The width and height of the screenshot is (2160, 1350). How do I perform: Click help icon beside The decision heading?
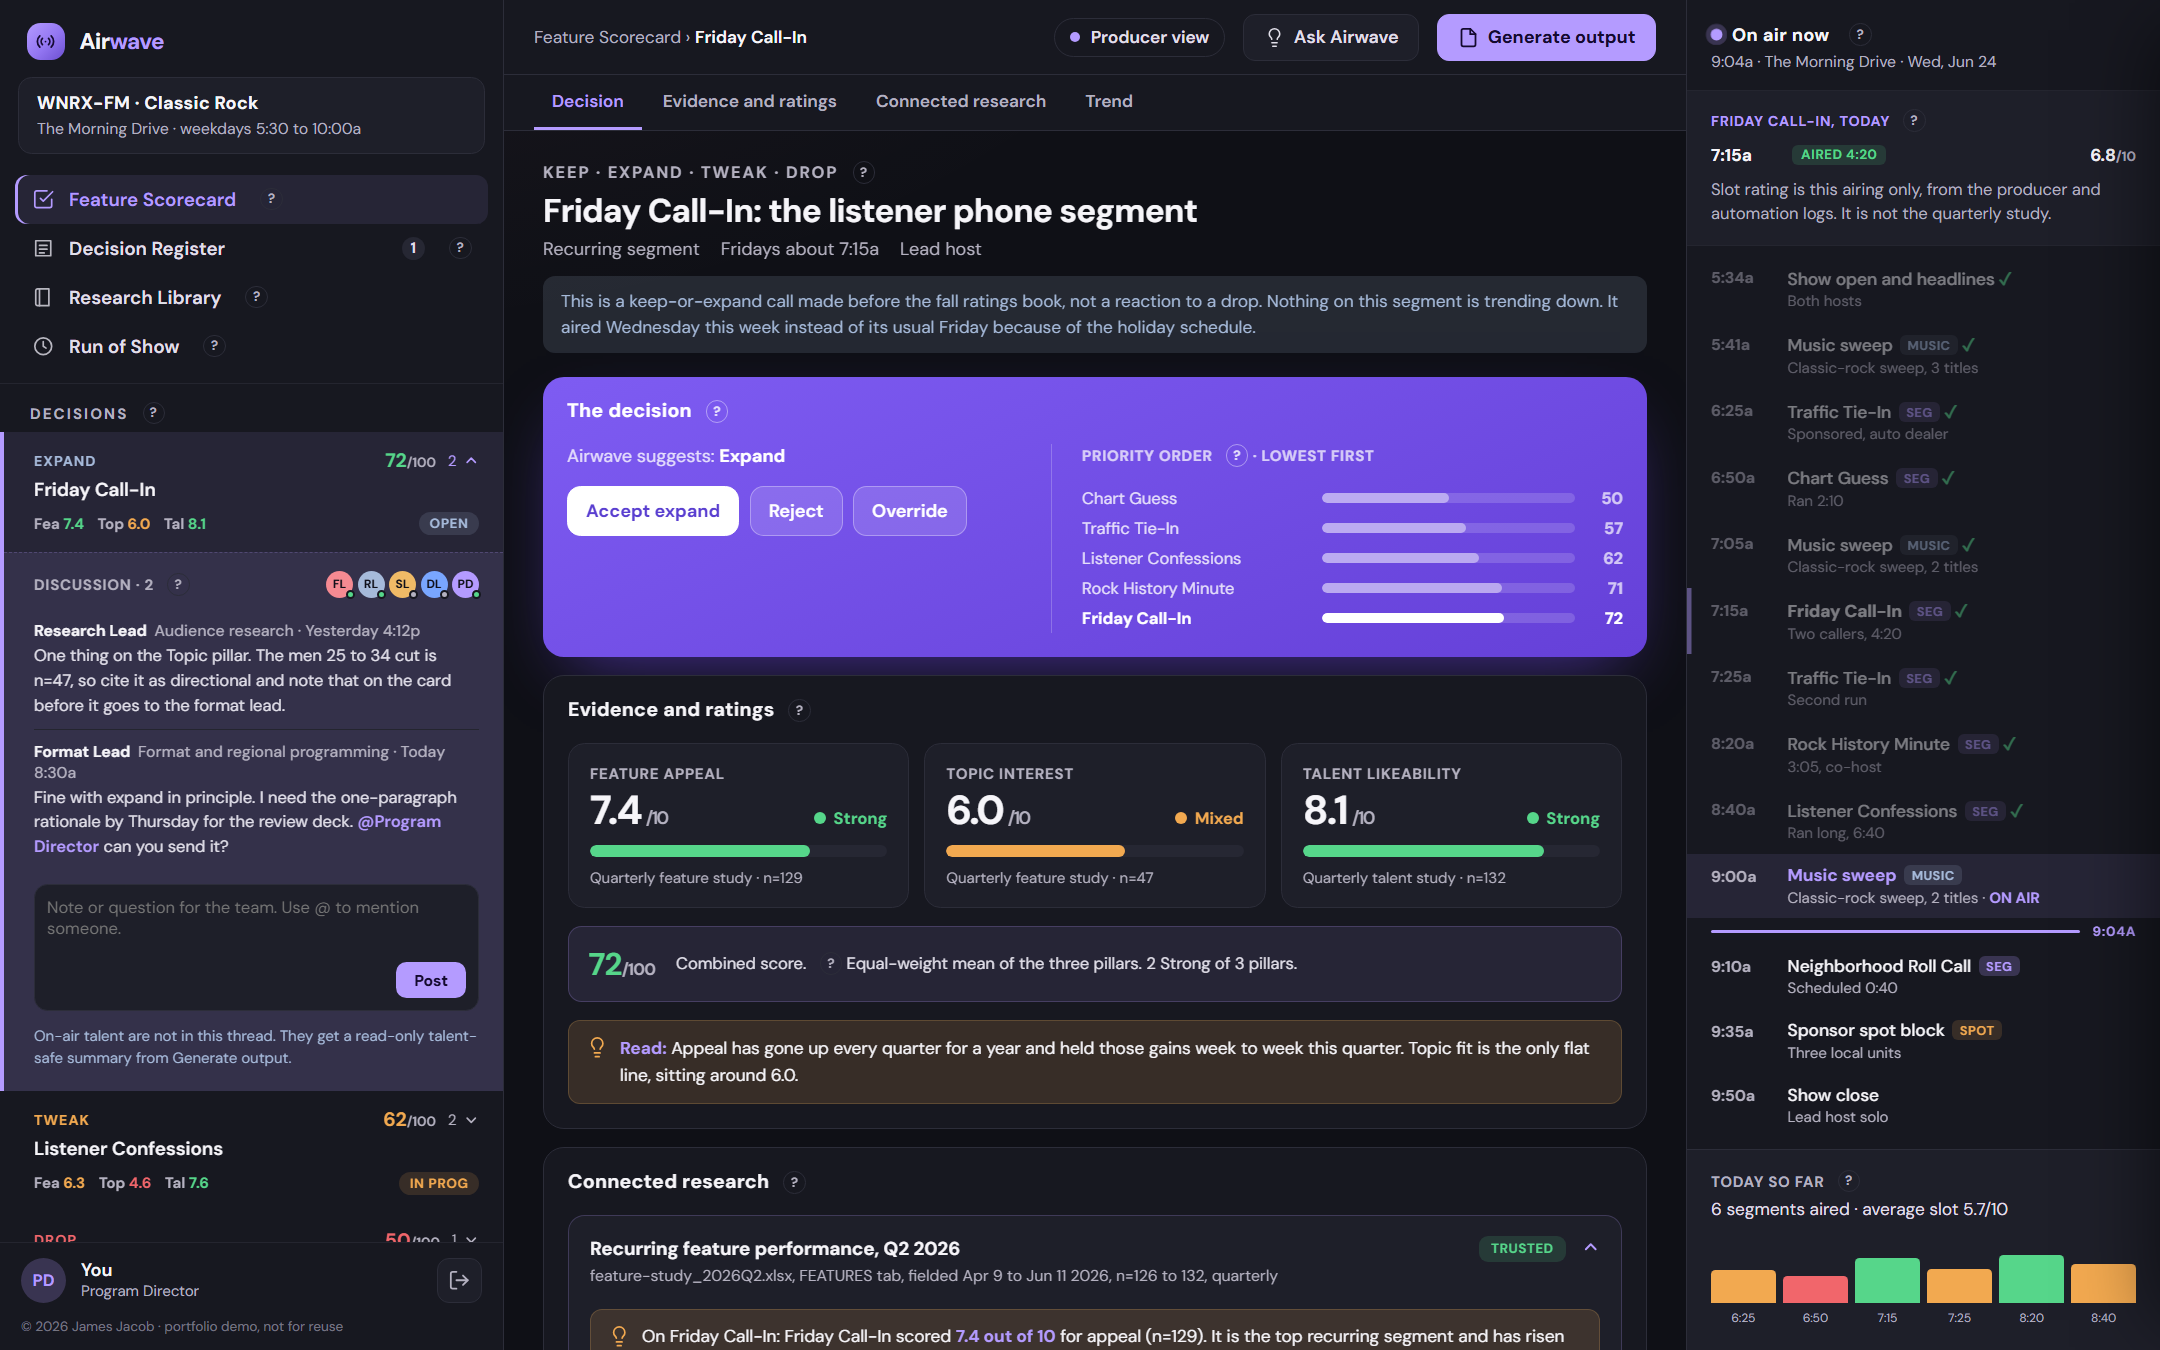tap(716, 411)
